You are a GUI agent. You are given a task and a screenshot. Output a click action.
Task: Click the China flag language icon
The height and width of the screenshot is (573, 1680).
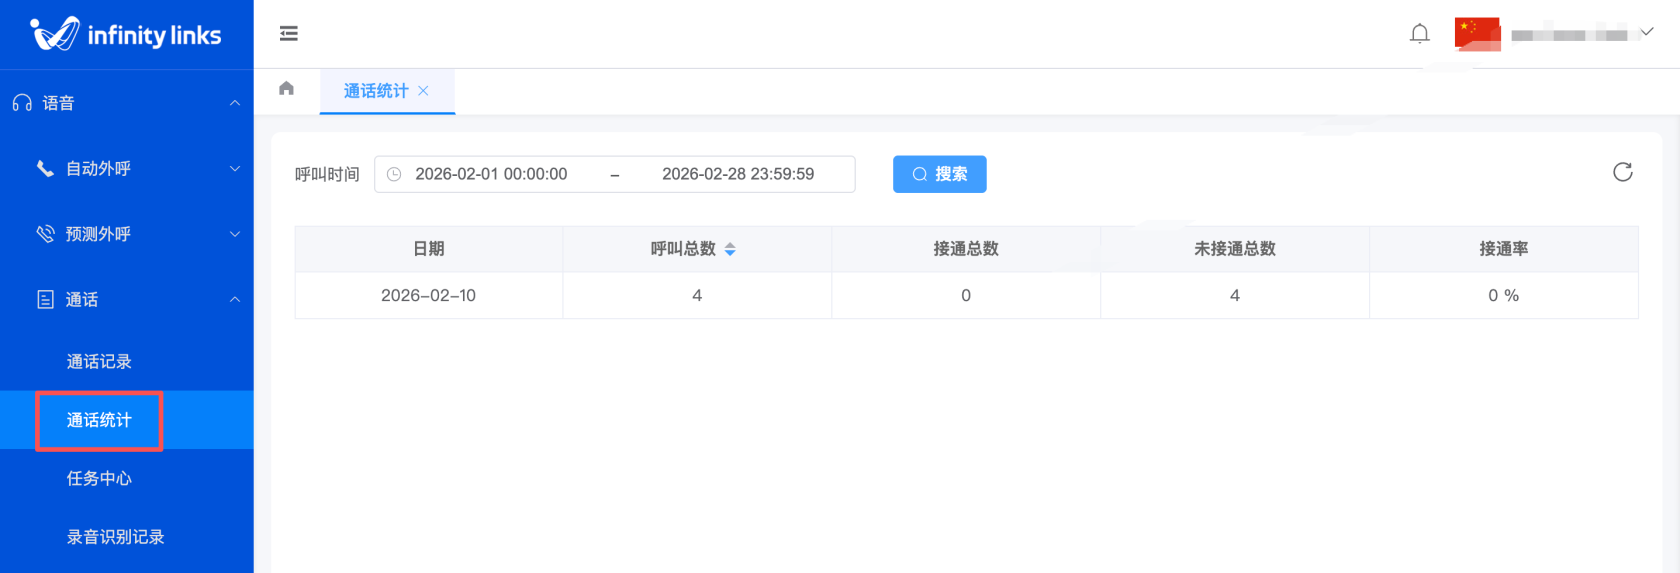(1477, 33)
